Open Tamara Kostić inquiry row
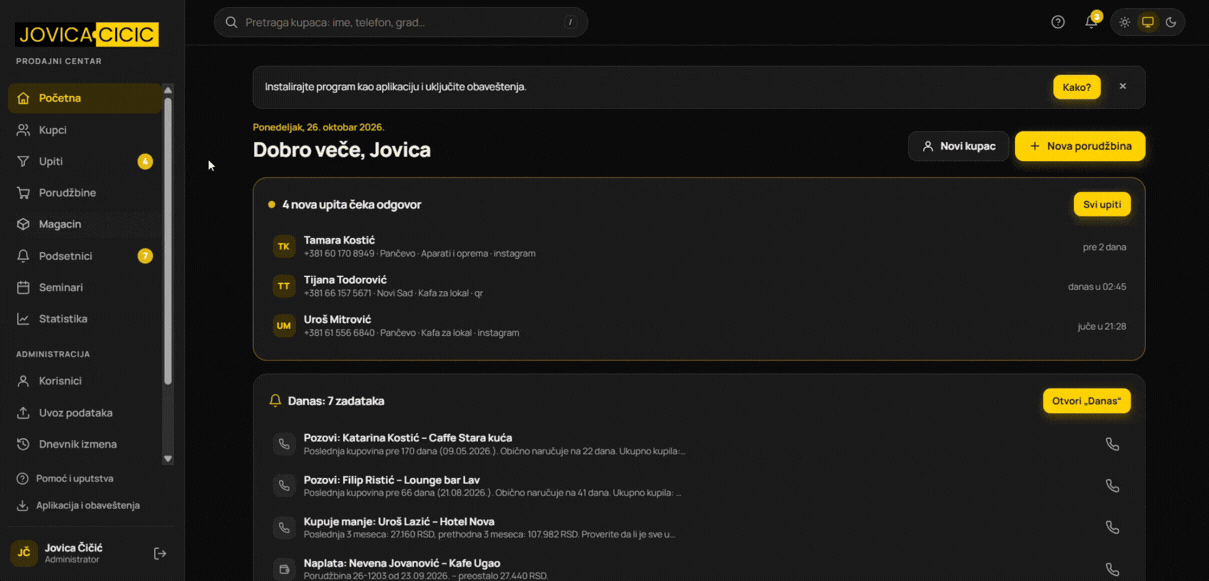Image resolution: width=1209 pixels, height=581 pixels. coord(699,247)
